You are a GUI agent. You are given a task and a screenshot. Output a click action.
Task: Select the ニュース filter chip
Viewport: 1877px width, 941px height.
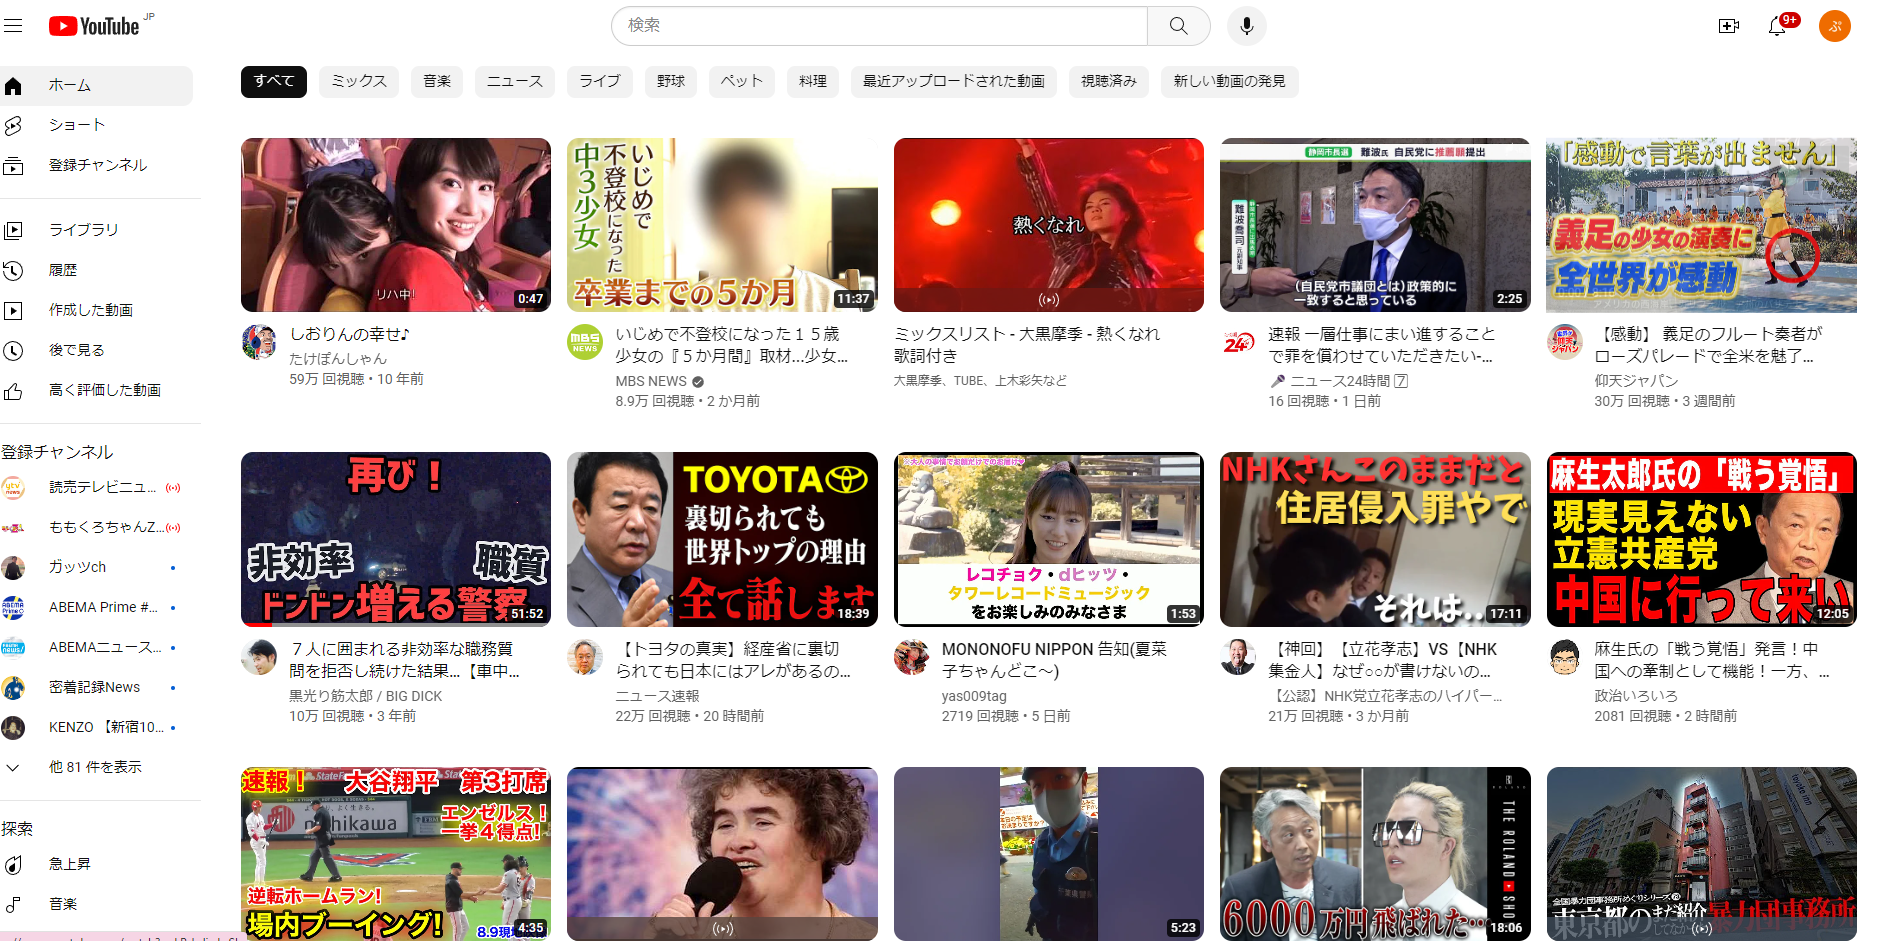point(515,81)
